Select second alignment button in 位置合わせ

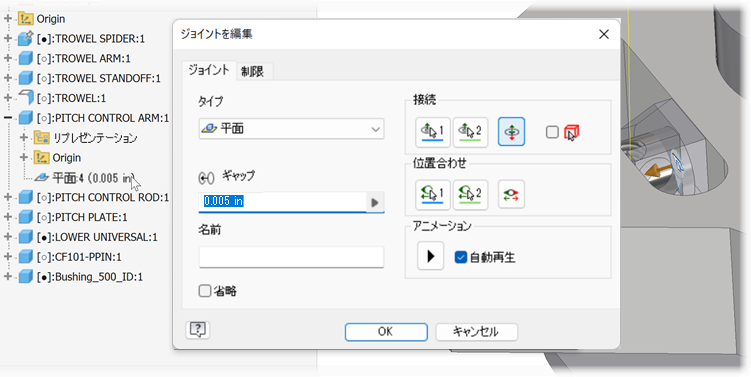pyautogui.click(x=470, y=194)
